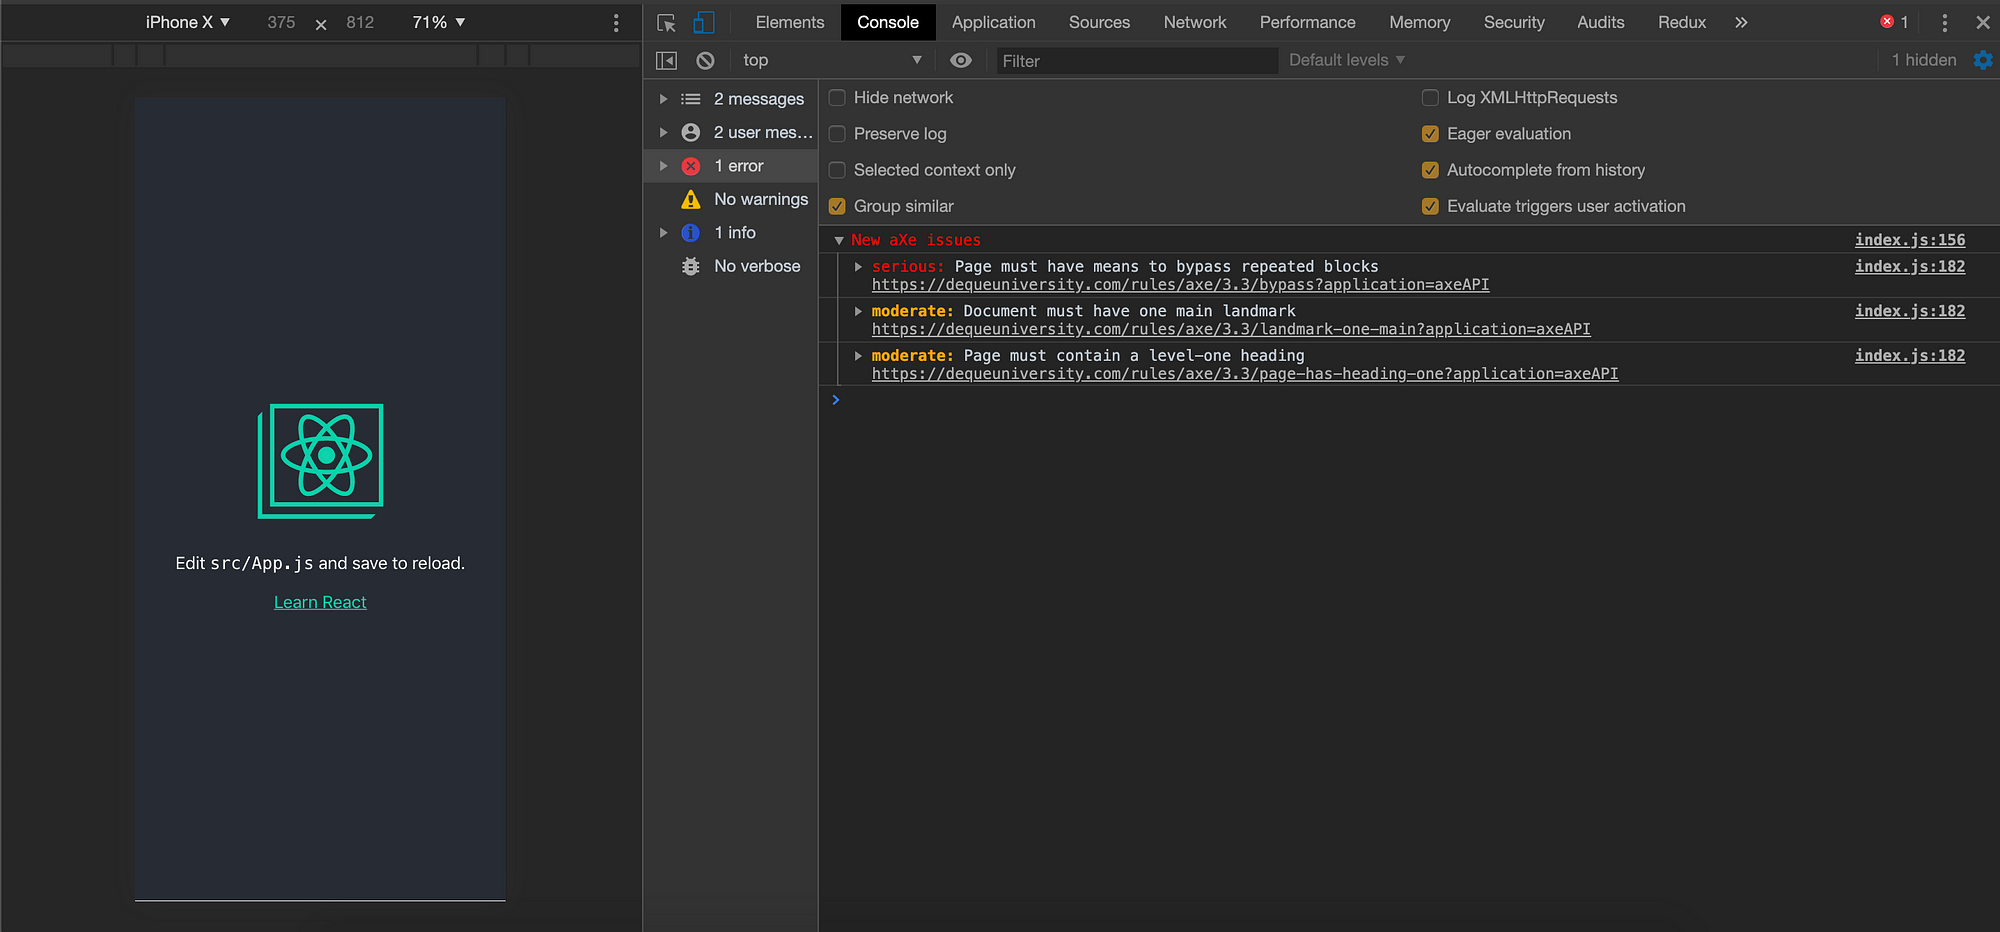Switch to the Elements tab
Viewport: 2000px width, 932px height.
tap(790, 22)
